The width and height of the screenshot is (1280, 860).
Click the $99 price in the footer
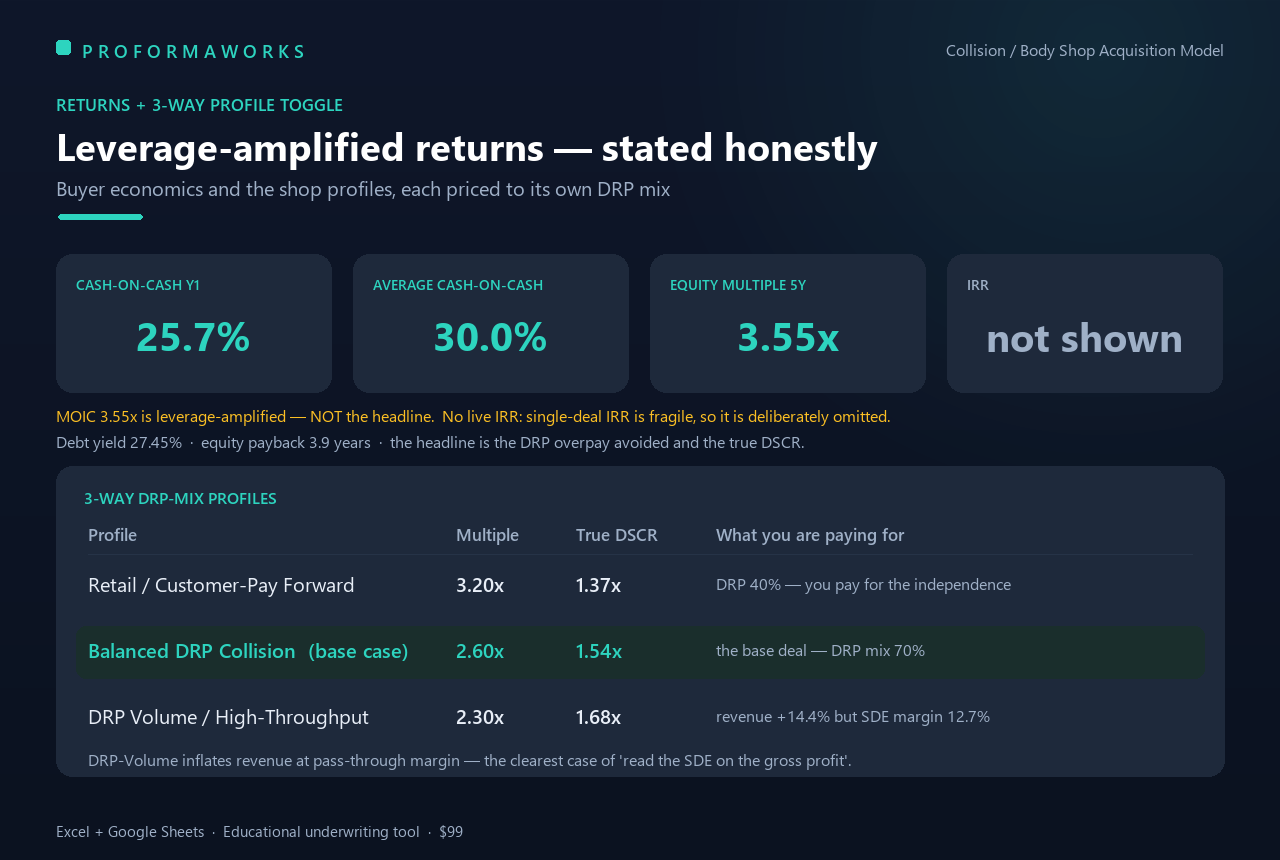(451, 832)
